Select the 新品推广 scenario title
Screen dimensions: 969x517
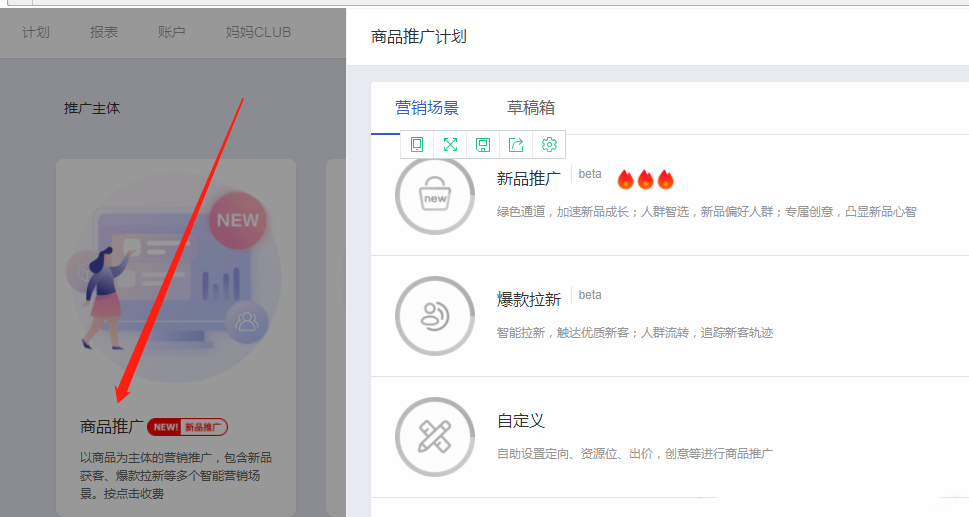click(528, 179)
